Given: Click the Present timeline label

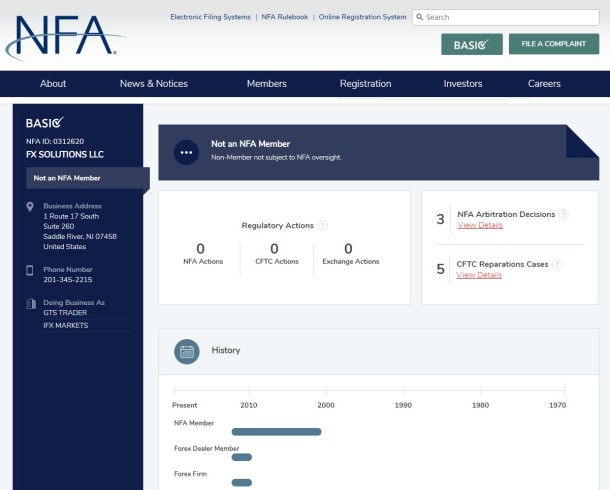Looking at the screenshot, I should (x=184, y=405).
